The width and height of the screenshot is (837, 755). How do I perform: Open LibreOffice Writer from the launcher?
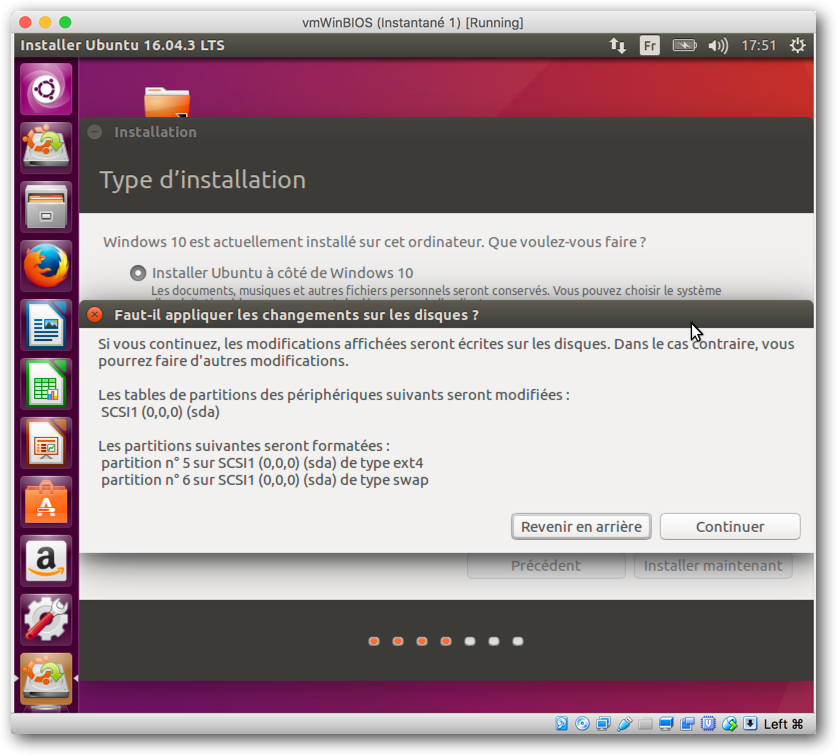(x=46, y=325)
